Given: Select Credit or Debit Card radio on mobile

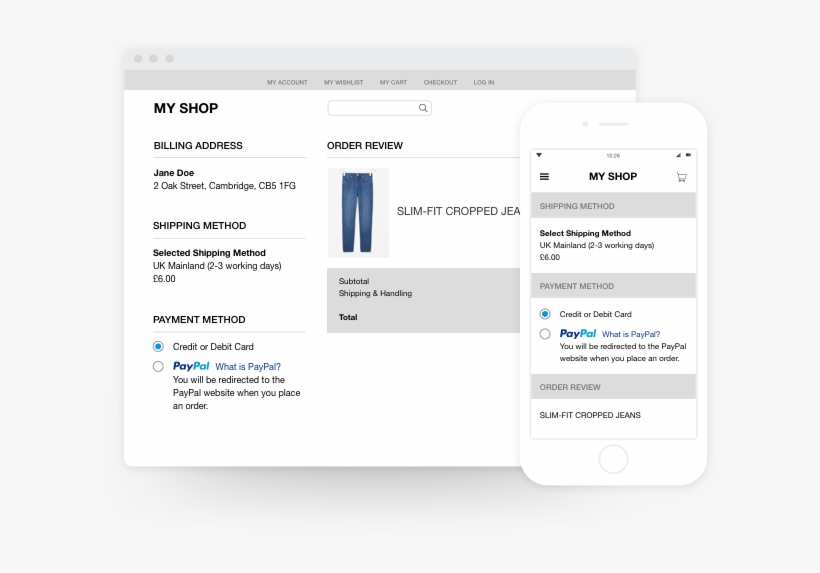Looking at the screenshot, I should tap(545, 314).
